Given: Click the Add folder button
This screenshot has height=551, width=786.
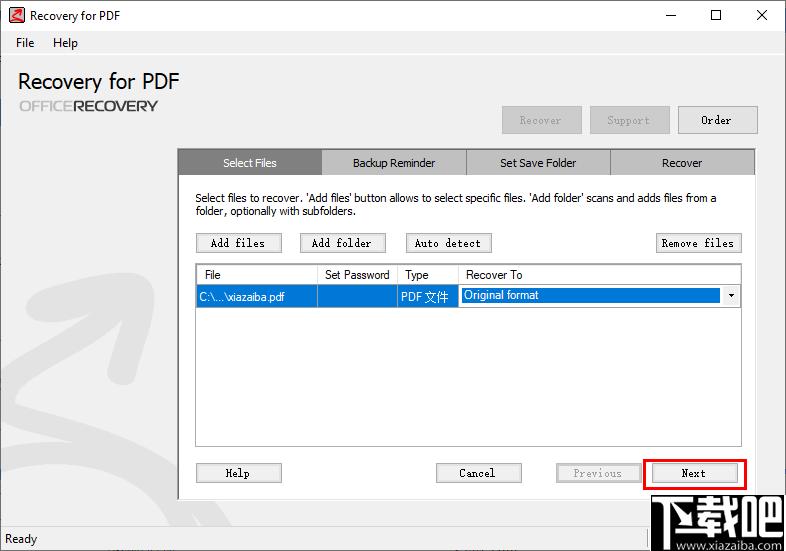Looking at the screenshot, I should click(x=343, y=243).
